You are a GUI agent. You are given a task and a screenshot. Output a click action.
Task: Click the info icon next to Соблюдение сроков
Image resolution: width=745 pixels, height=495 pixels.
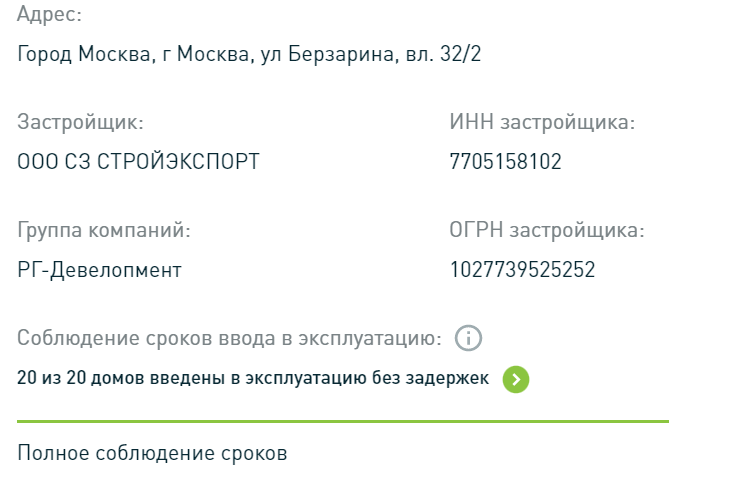468,338
